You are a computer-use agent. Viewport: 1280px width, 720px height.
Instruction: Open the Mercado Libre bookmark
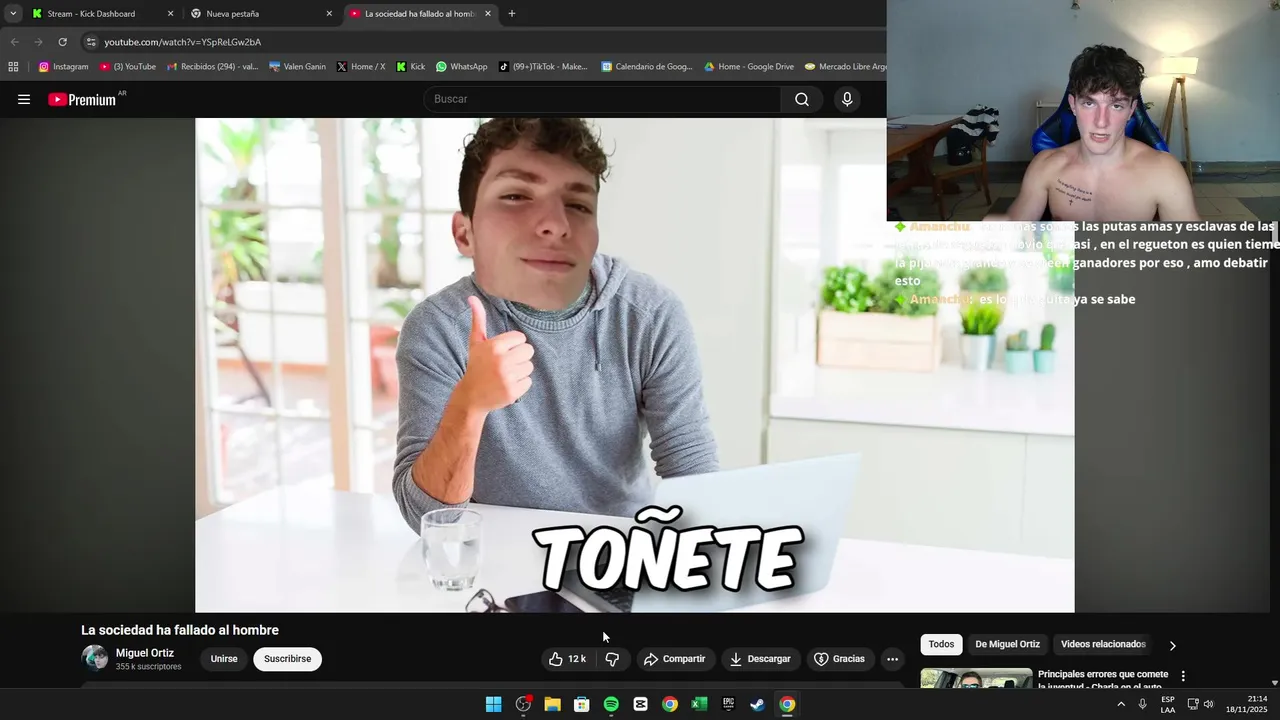coord(845,67)
